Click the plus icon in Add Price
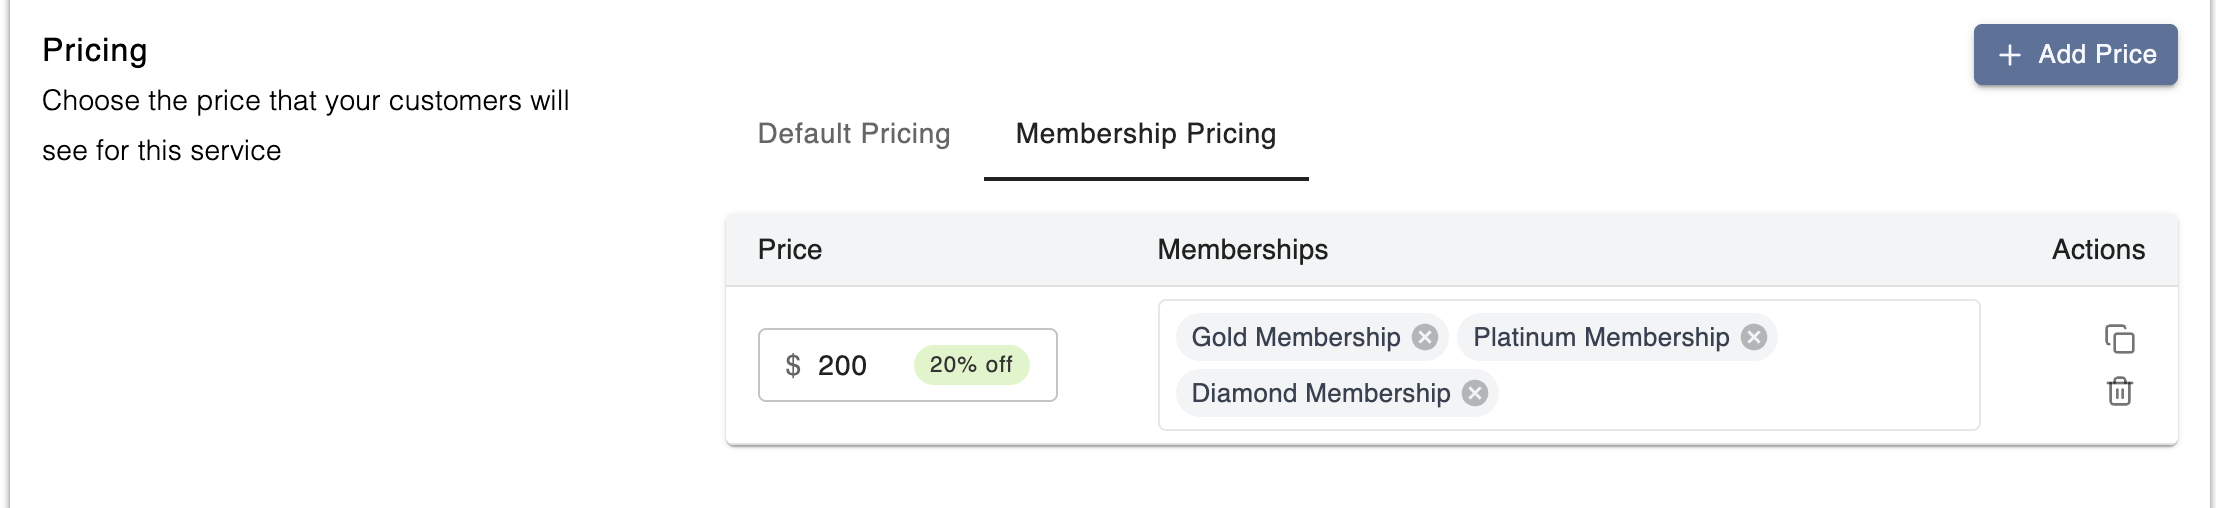Viewport: 2216px width, 508px height. pos(2009,55)
